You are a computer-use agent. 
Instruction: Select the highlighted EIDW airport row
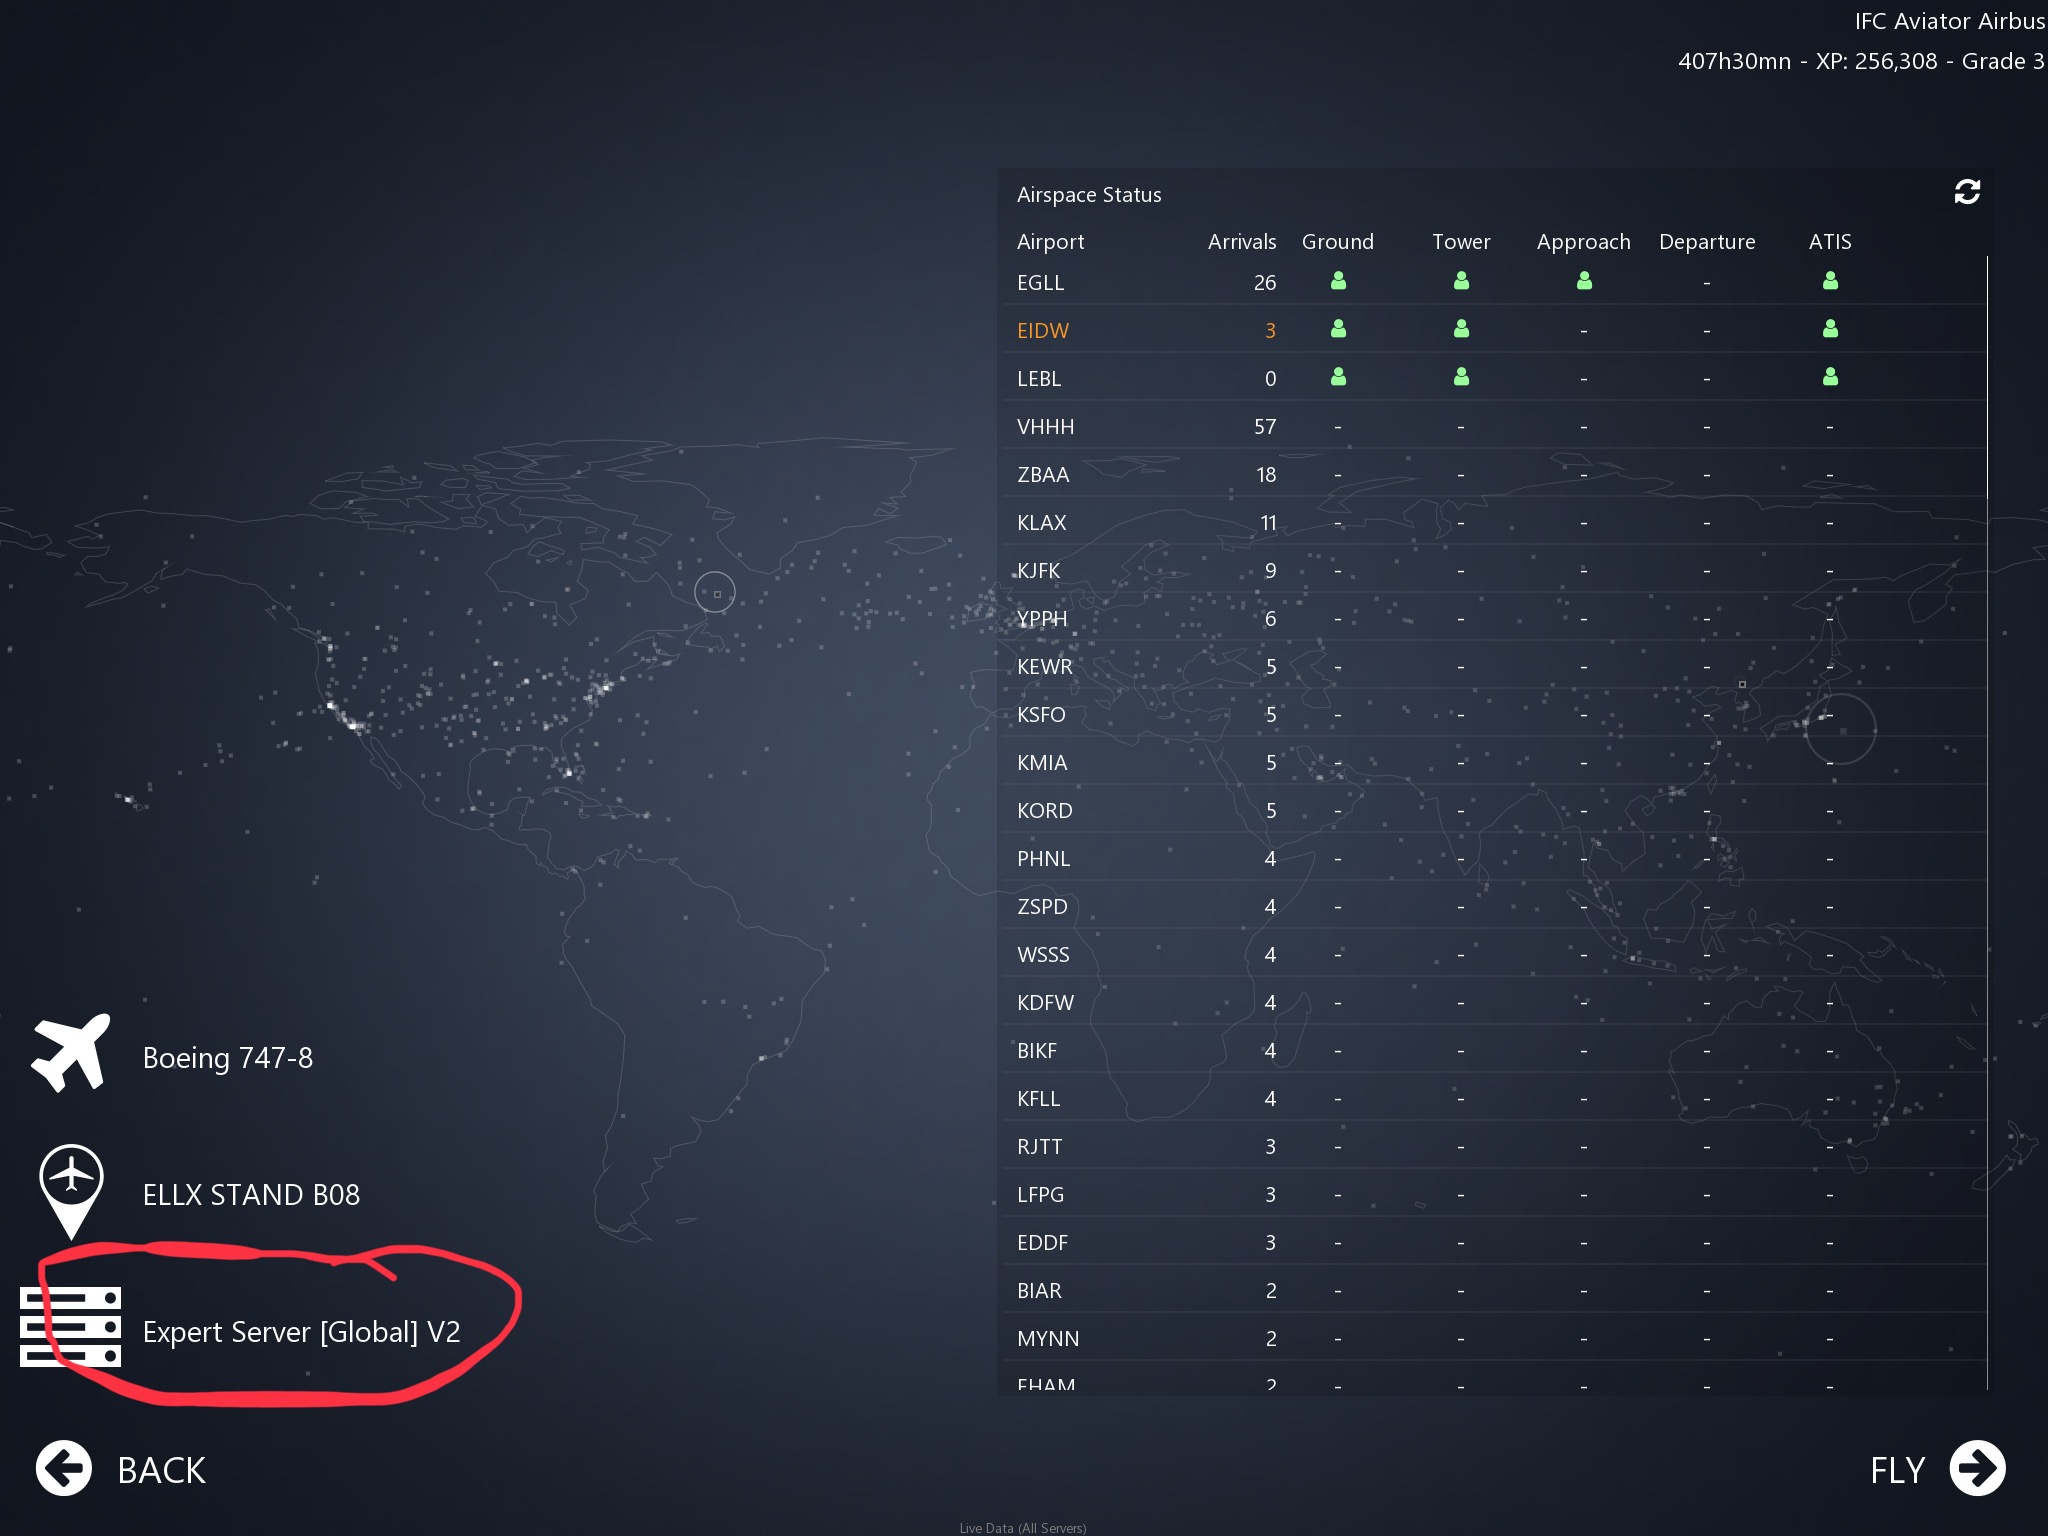1043,331
